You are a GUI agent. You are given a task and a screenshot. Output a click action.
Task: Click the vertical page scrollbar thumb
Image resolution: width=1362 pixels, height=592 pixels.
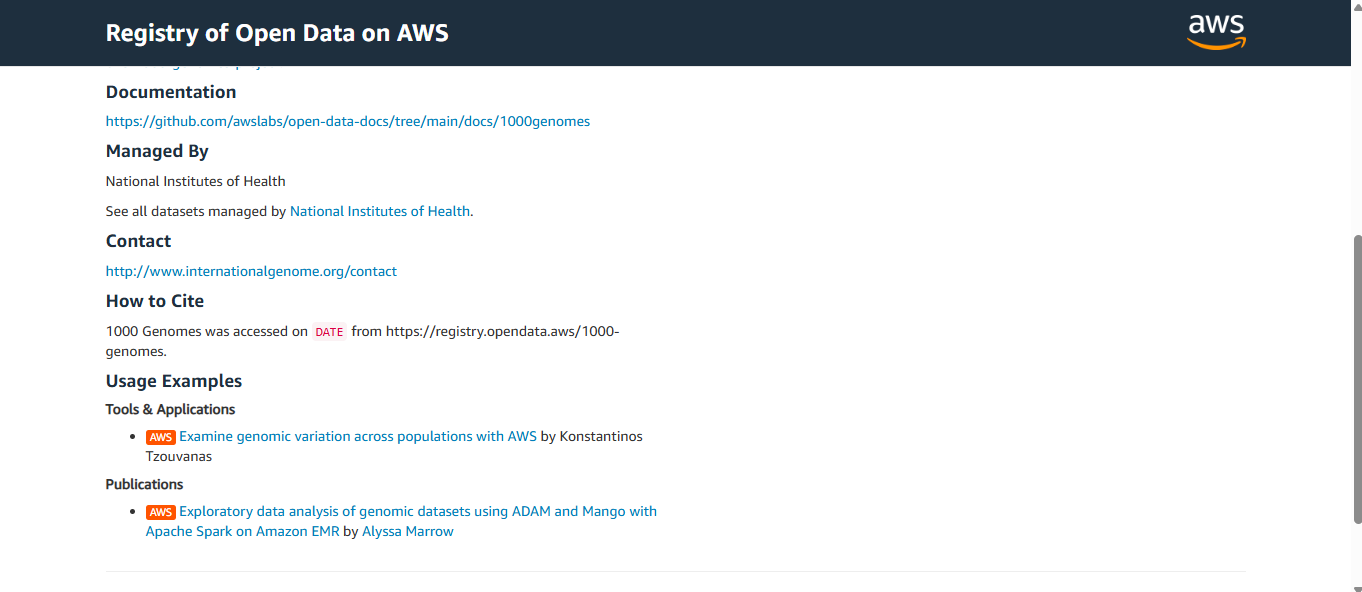pos(1356,379)
